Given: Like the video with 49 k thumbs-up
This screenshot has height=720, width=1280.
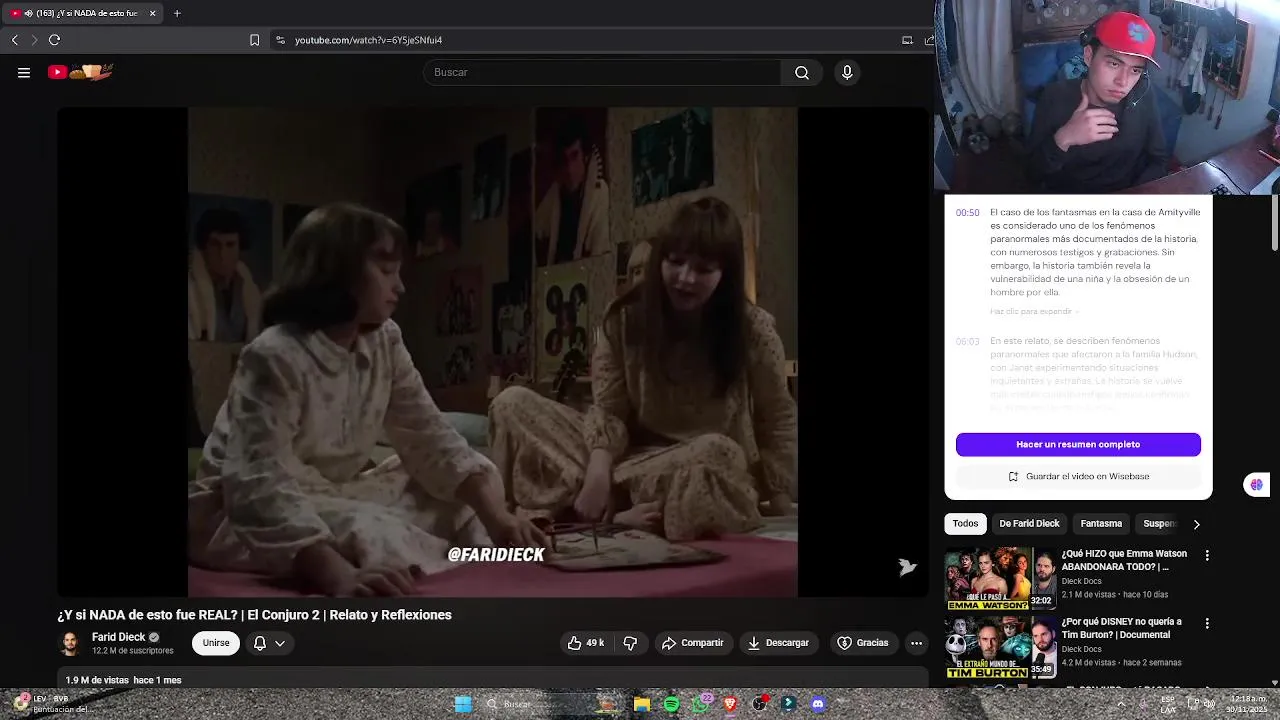Looking at the screenshot, I should pos(586,643).
